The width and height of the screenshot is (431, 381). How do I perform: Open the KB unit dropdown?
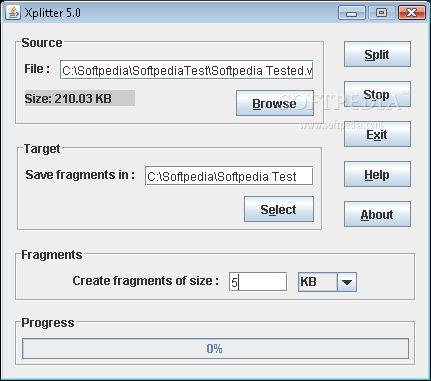point(327,282)
